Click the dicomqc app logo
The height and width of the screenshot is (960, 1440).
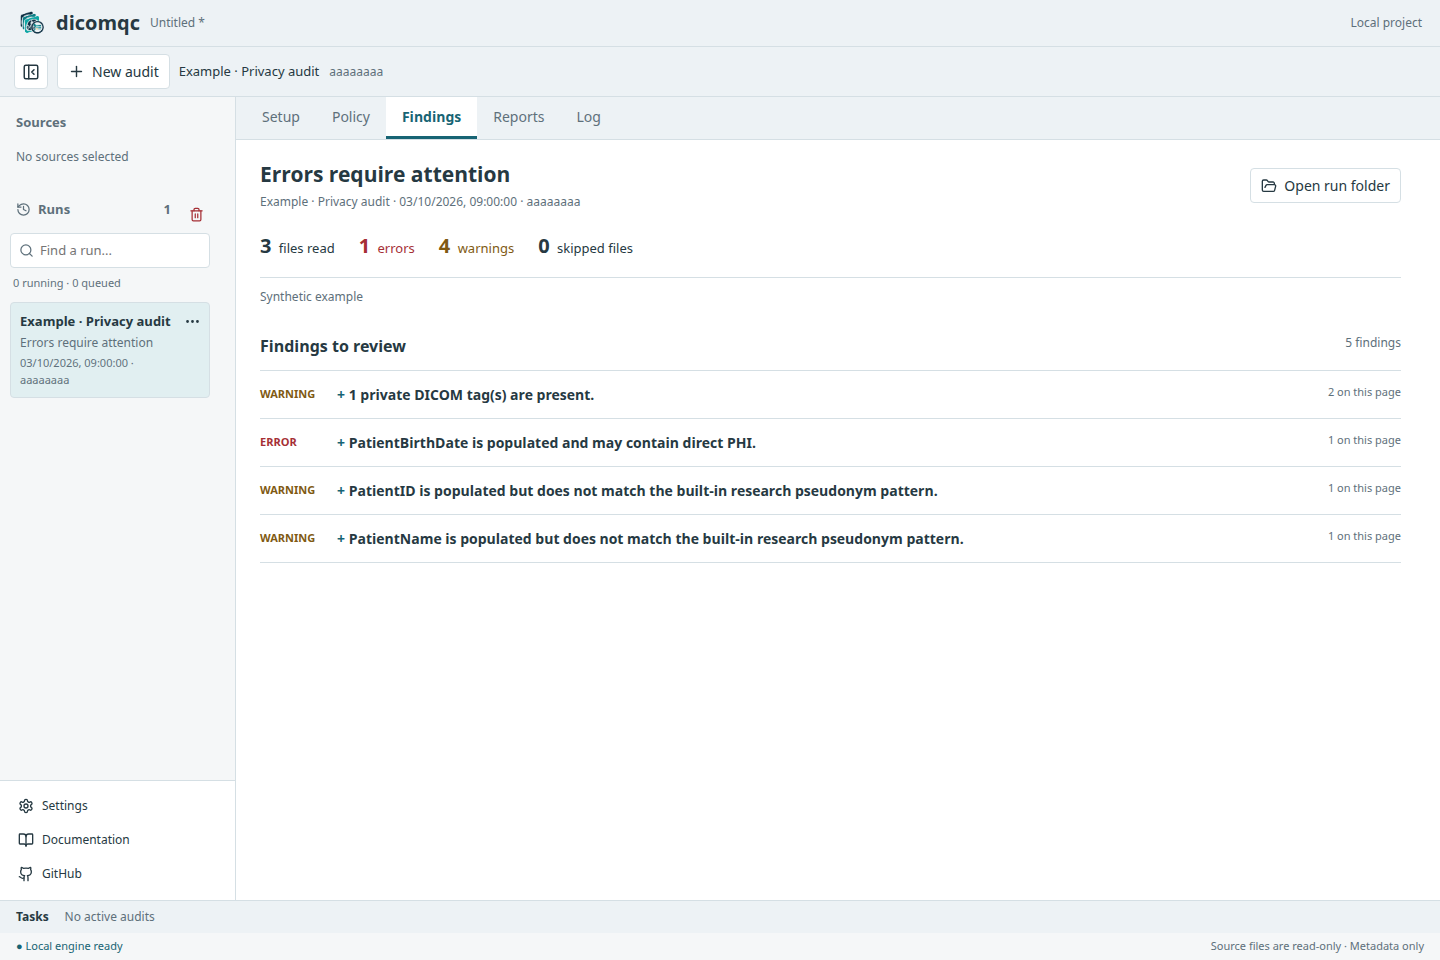point(32,22)
